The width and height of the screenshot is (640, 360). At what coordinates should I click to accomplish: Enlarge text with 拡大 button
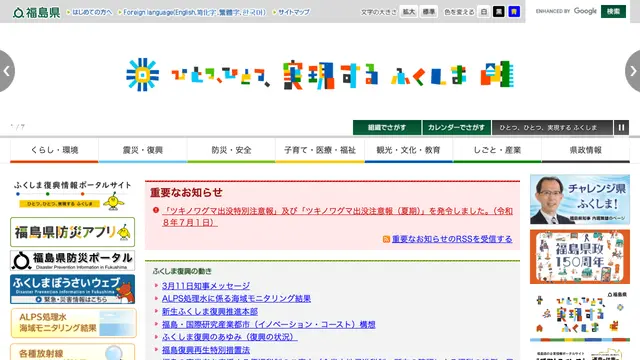coord(409,12)
